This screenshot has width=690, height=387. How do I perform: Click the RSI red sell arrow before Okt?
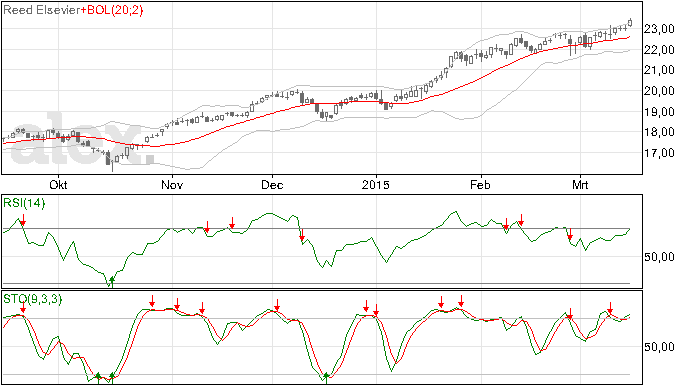point(23,220)
